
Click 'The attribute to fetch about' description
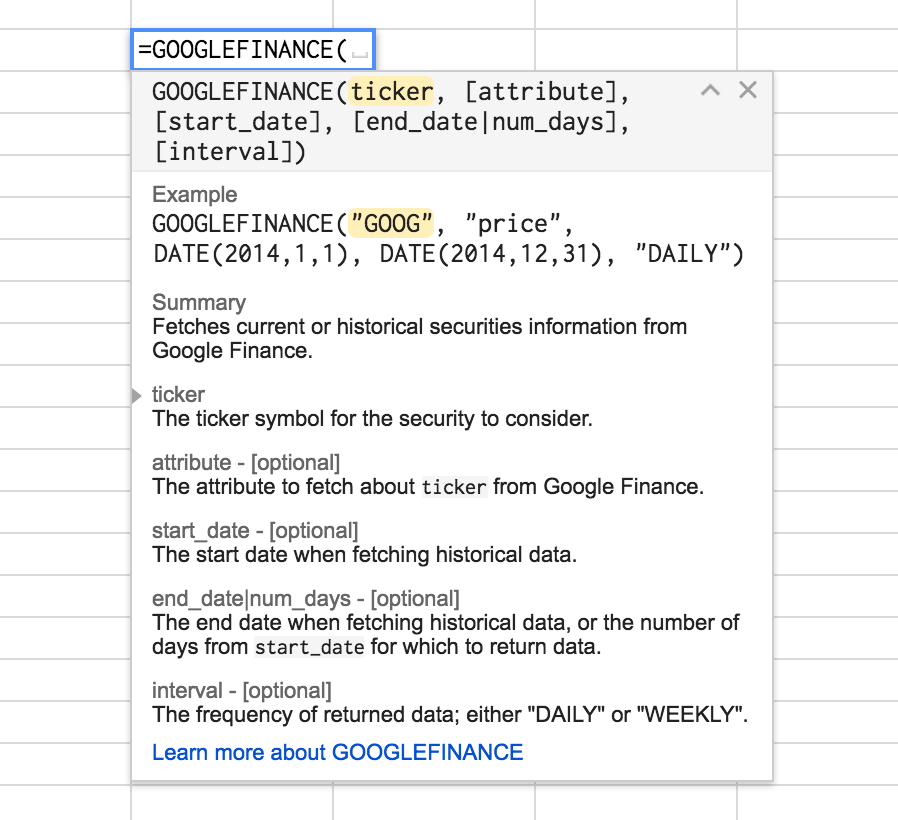[x=428, y=487]
